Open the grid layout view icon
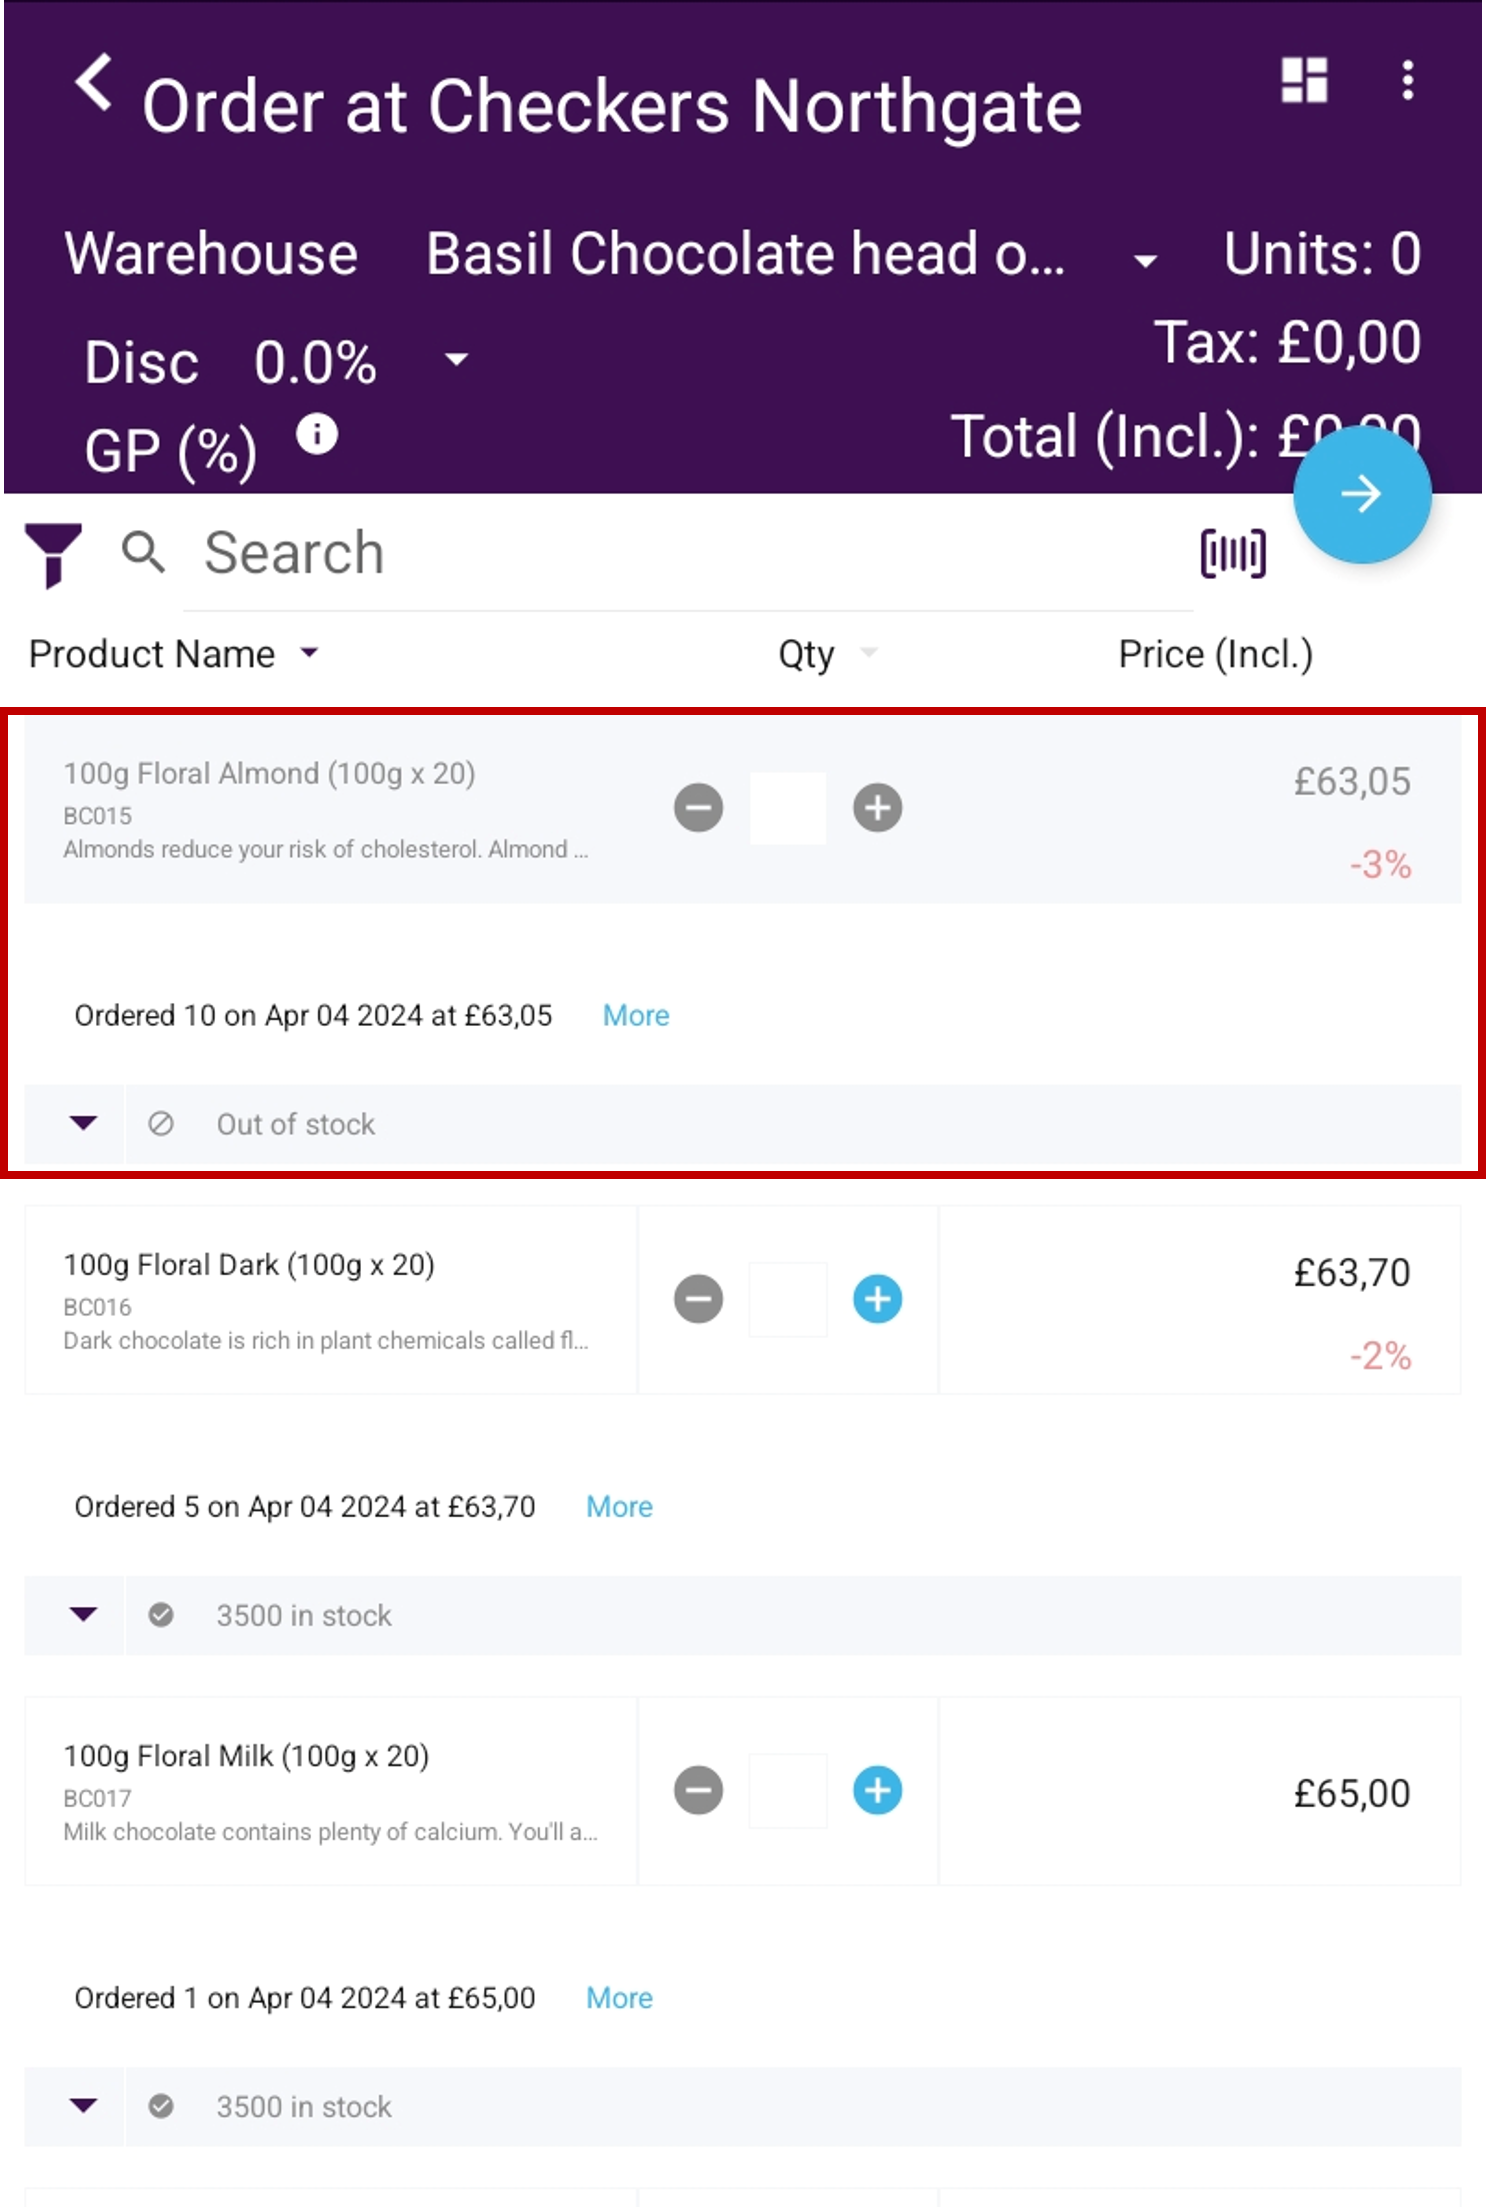The height and width of the screenshot is (2207, 1486). [x=1304, y=80]
